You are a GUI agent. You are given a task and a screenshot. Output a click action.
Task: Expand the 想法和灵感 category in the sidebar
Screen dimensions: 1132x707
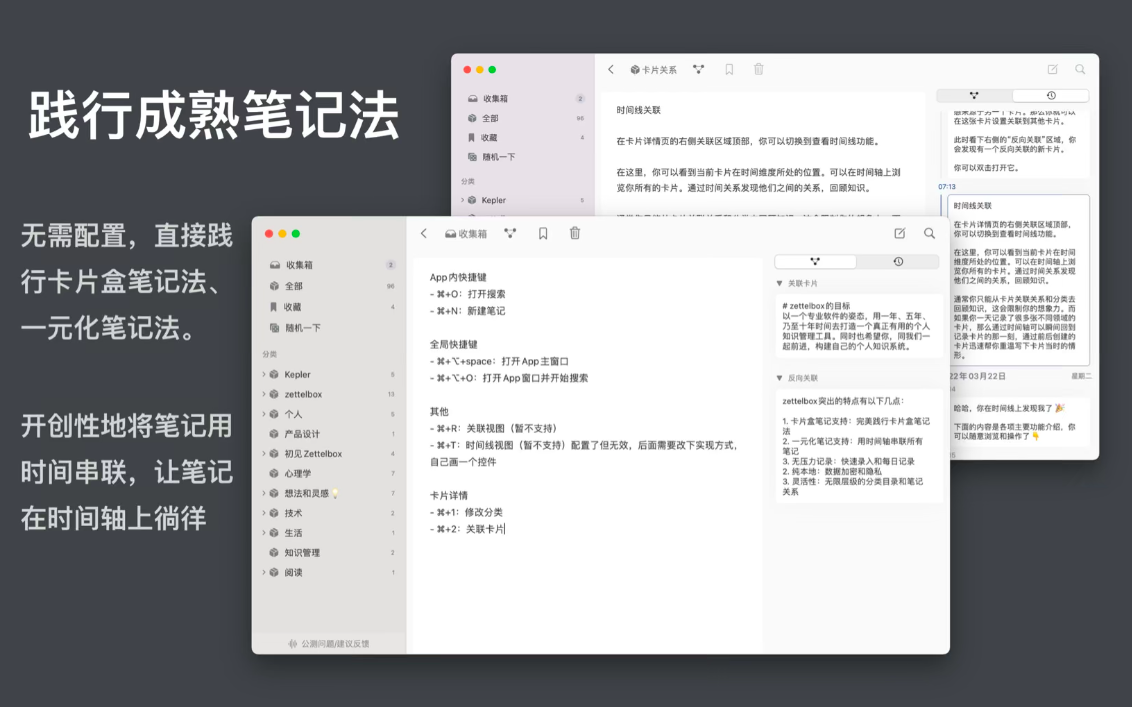264,493
